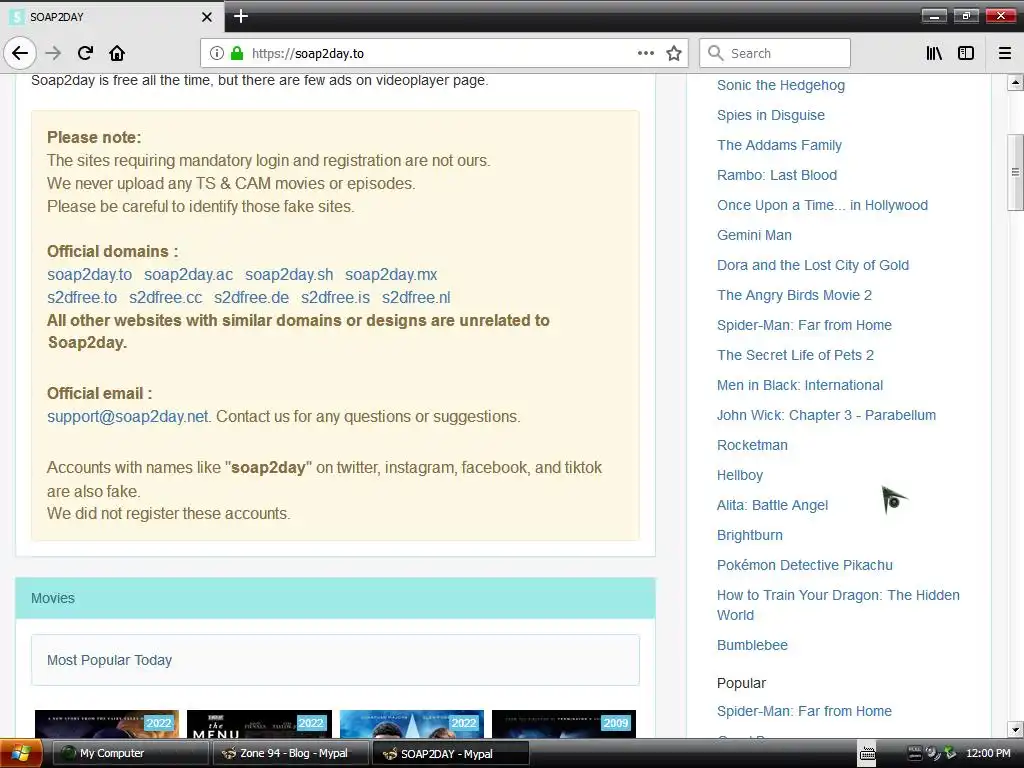
Task: Open Hellboy link
Action: (x=740, y=475)
